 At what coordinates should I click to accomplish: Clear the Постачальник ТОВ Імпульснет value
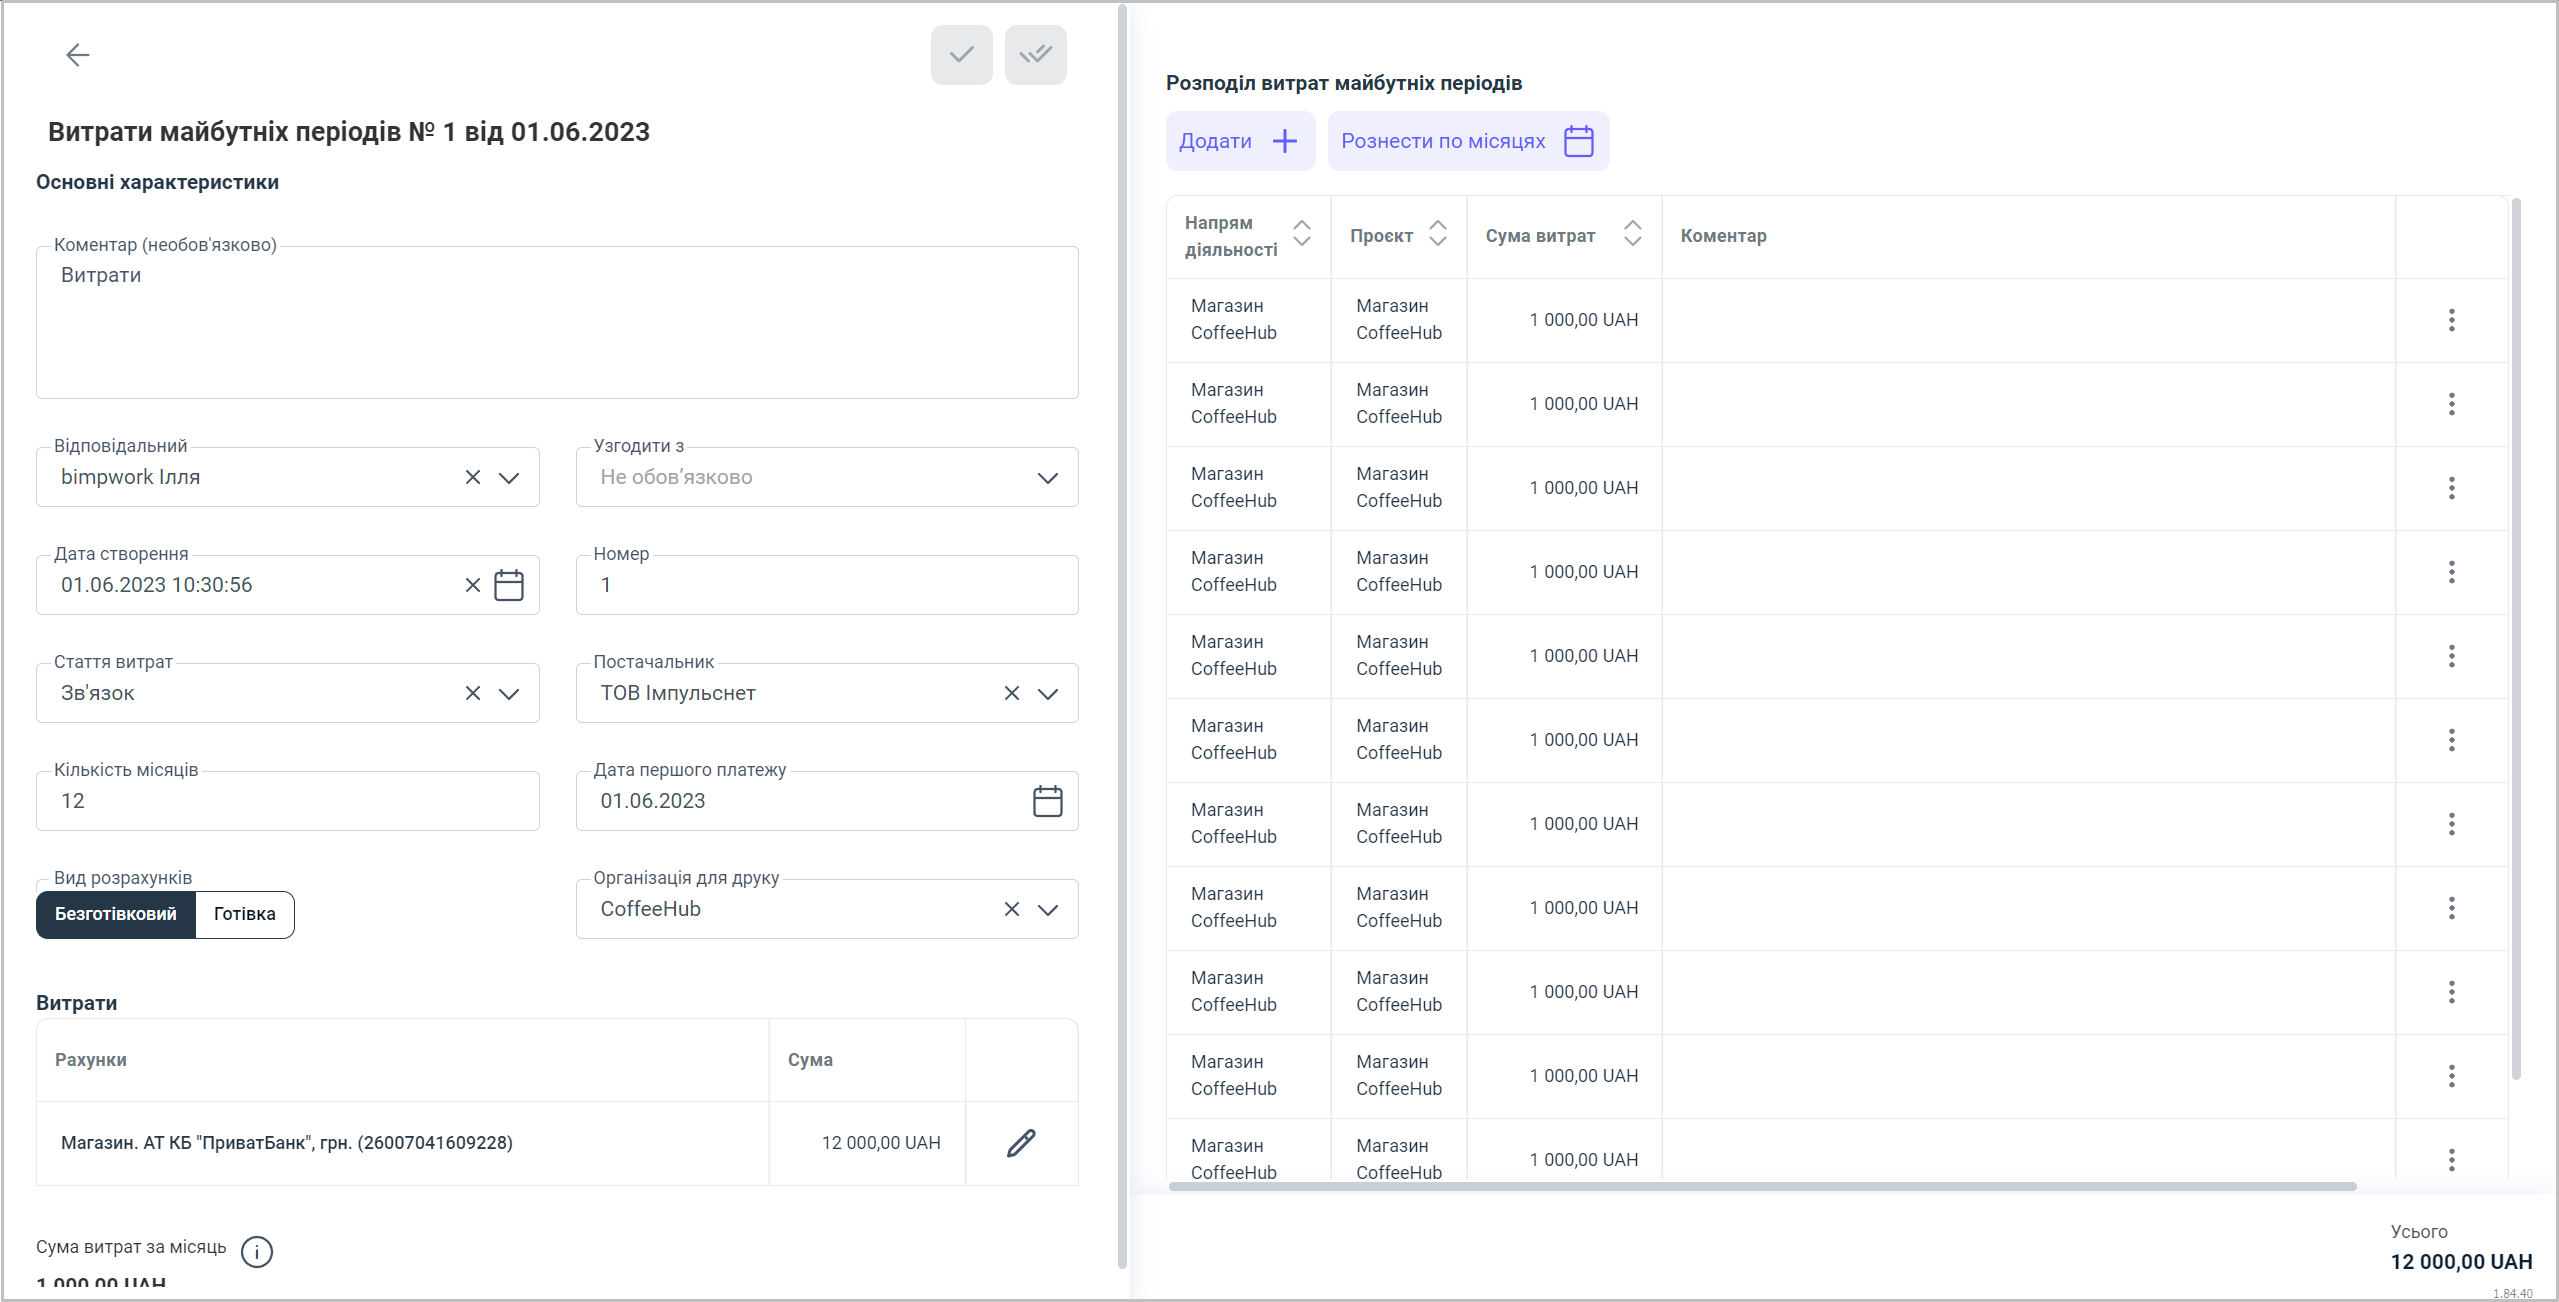pyautogui.click(x=1011, y=693)
